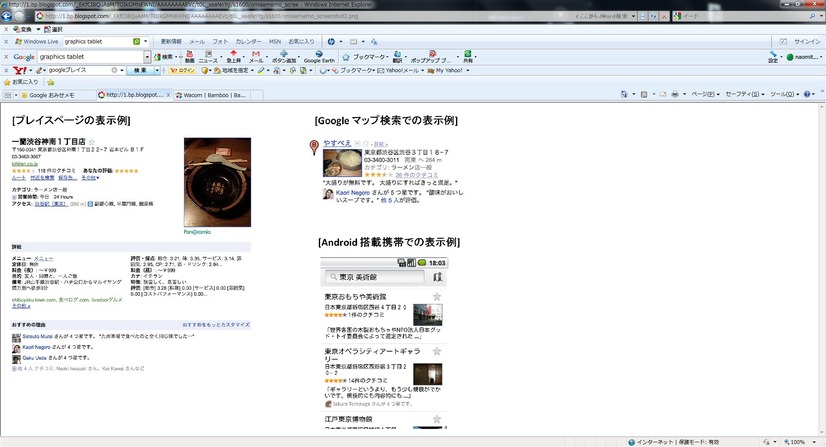
Task: Click the browser Back button
Action: pos(7,16)
